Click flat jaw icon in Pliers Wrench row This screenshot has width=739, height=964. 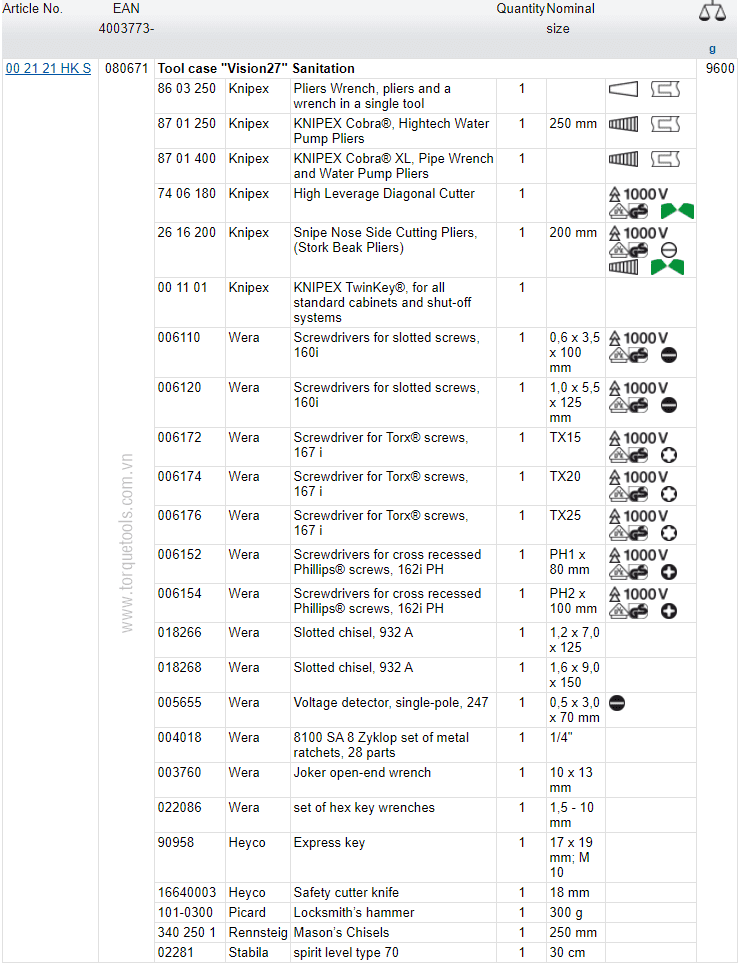(623, 90)
